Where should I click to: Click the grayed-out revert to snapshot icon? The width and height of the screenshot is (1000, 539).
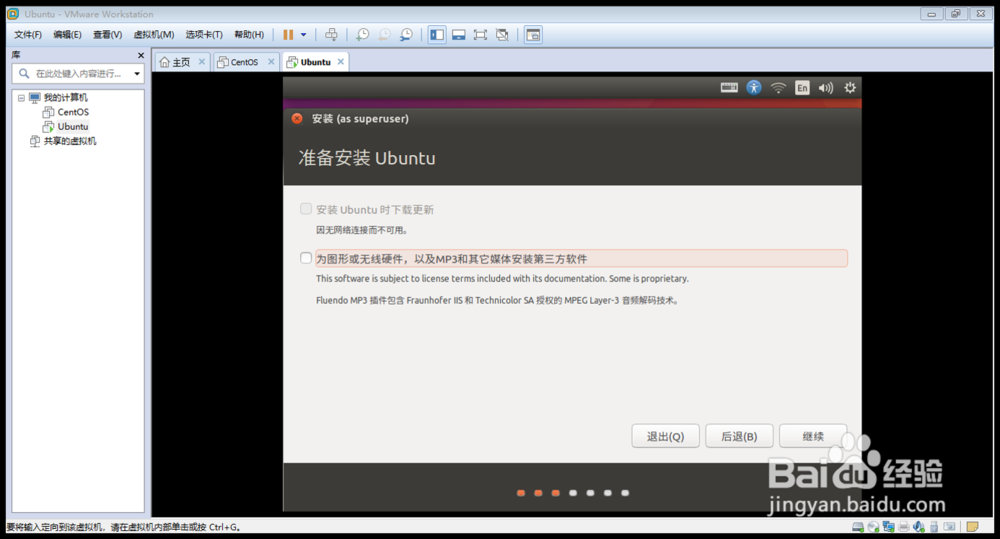[x=385, y=35]
